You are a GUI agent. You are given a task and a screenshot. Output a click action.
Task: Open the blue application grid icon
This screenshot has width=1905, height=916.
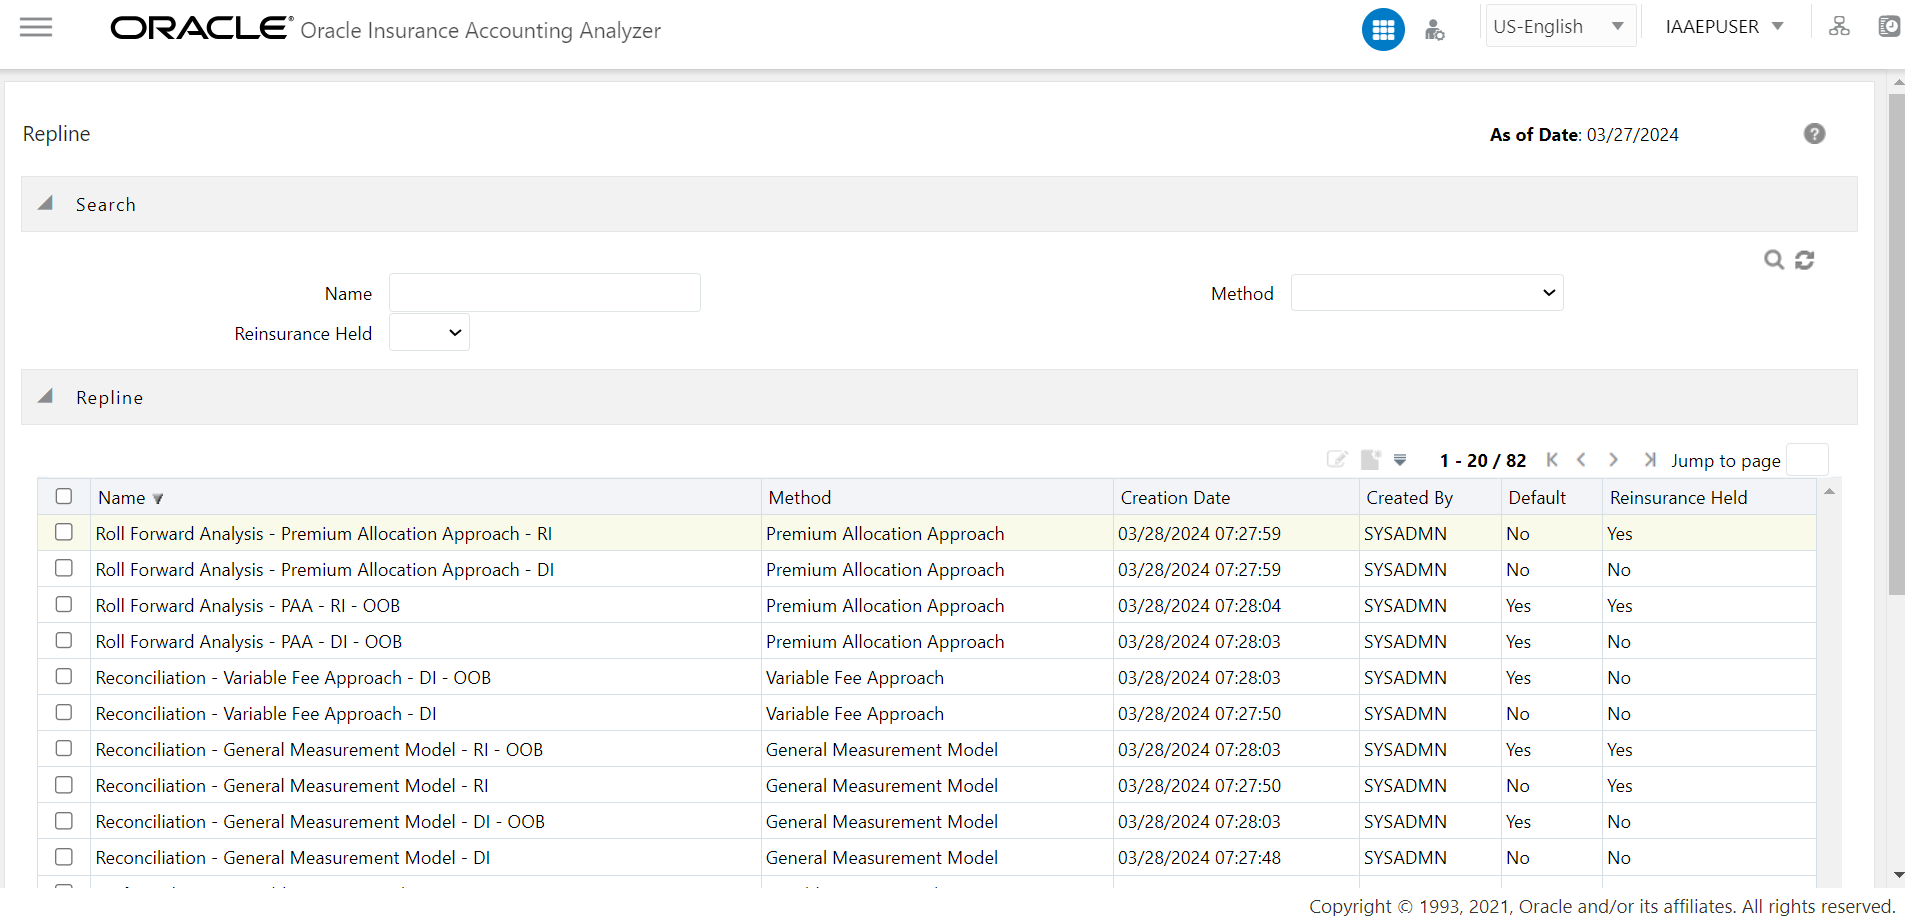[1383, 29]
